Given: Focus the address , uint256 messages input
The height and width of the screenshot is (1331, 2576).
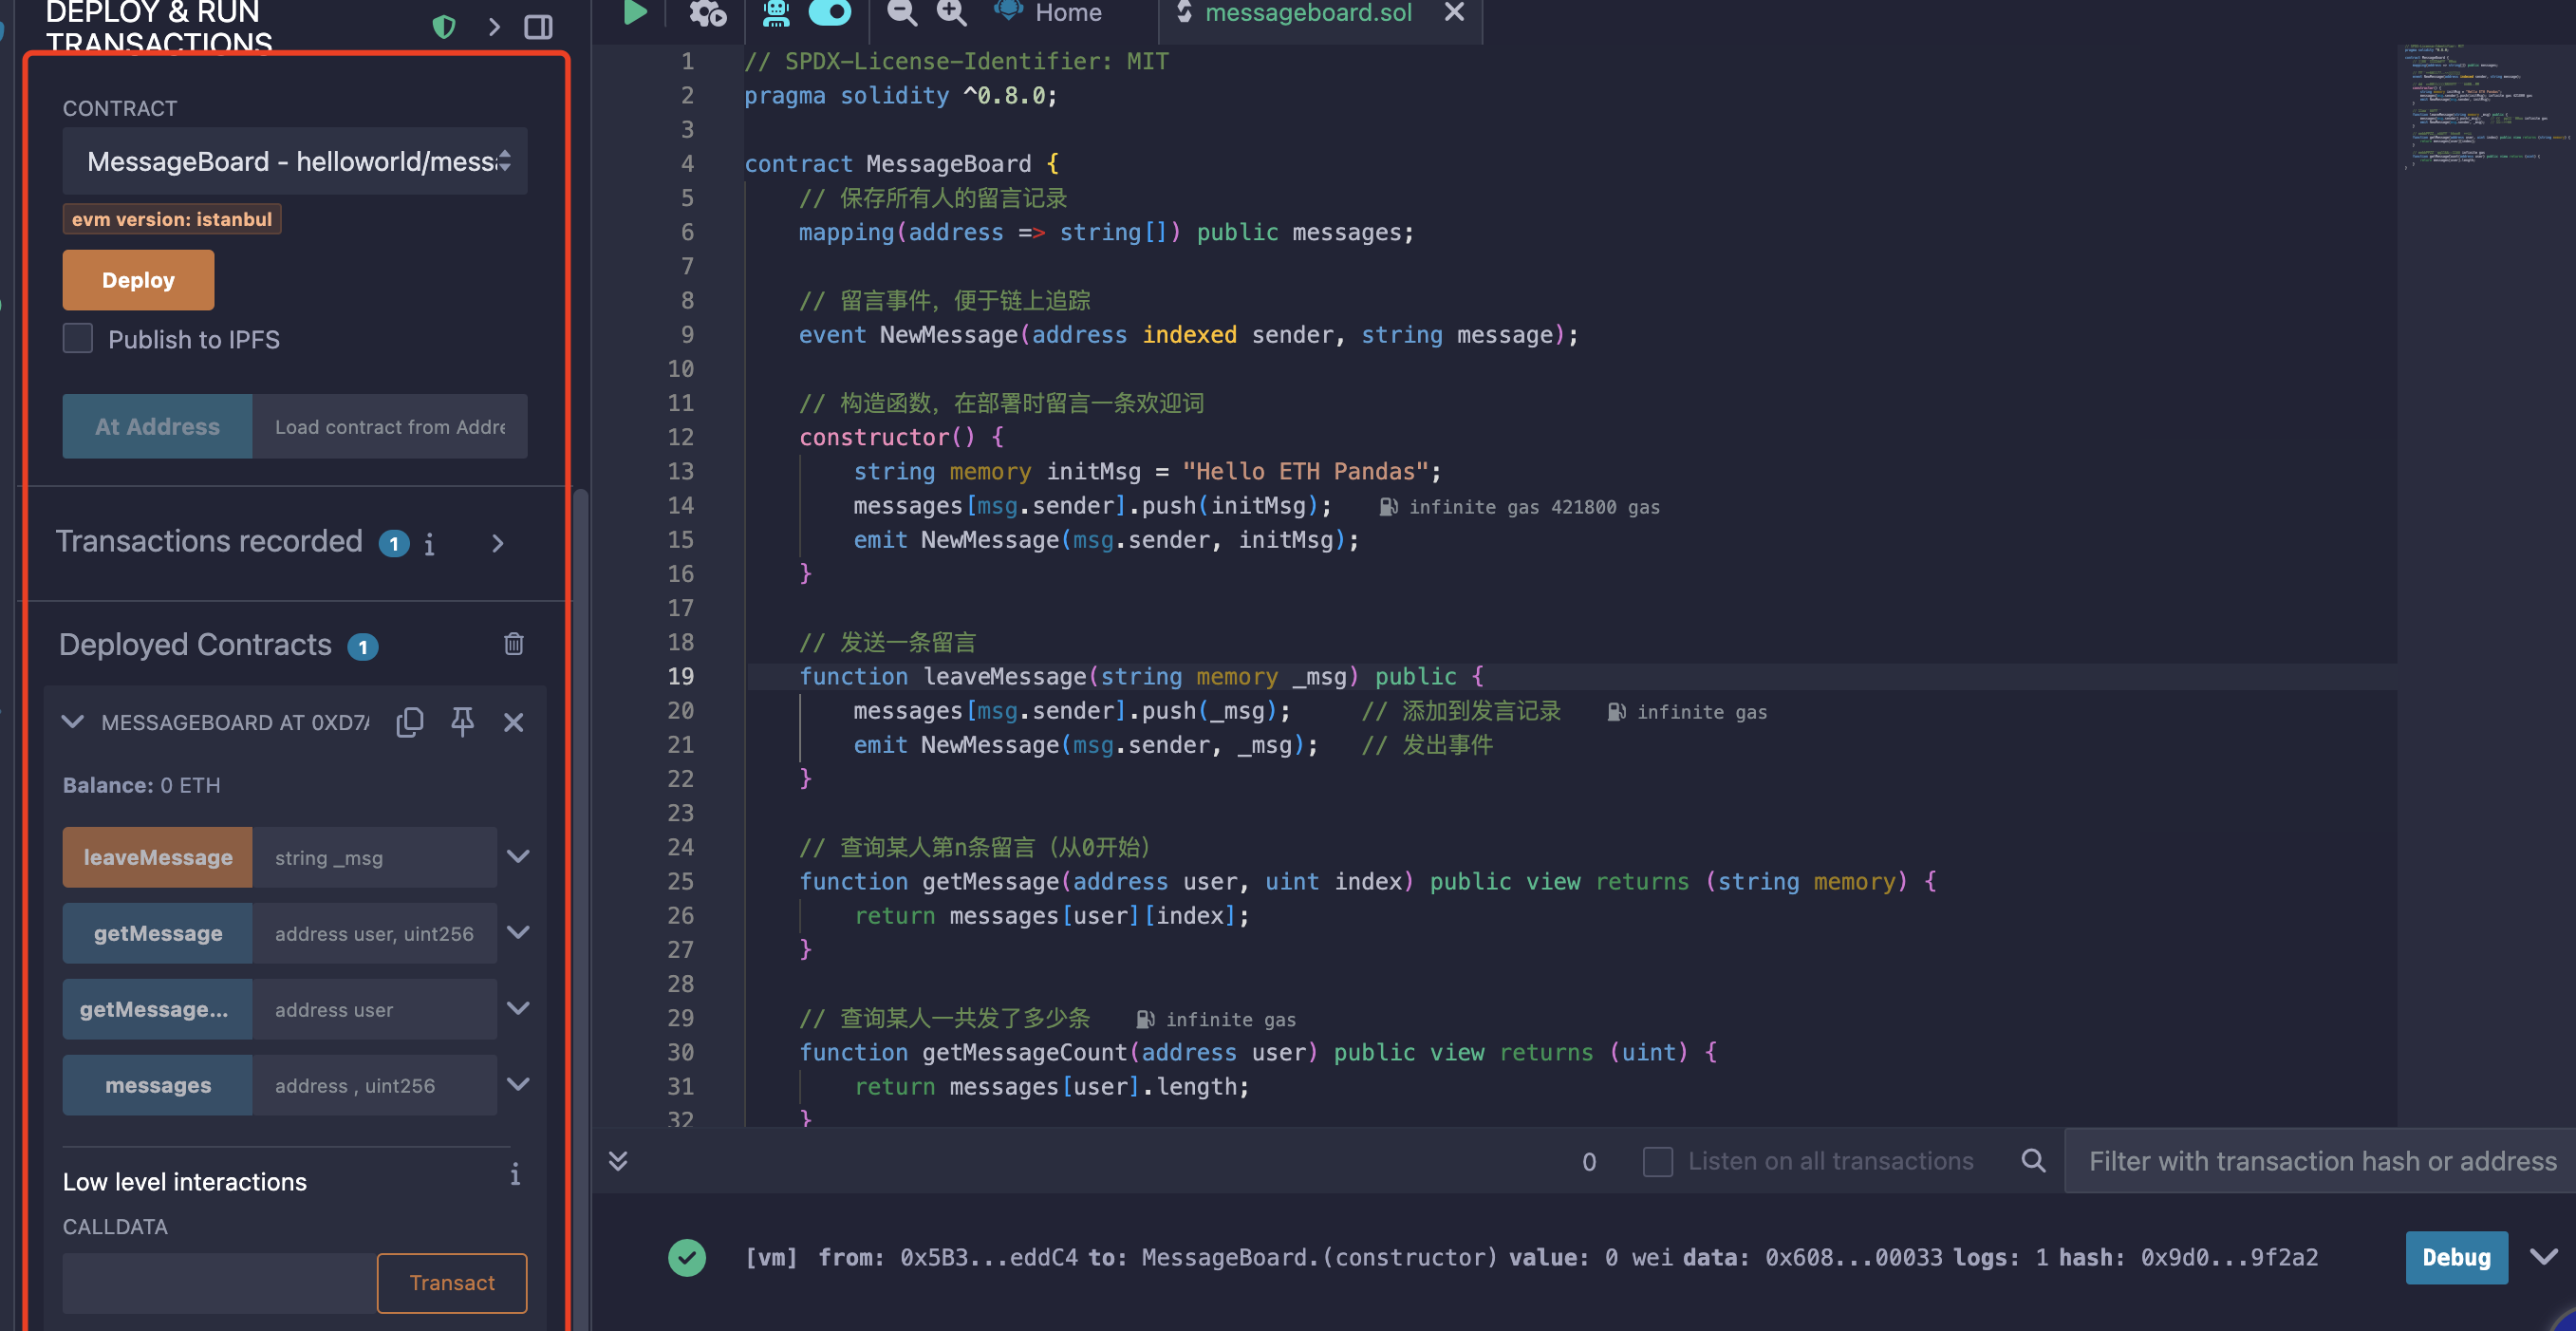Looking at the screenshot, I should [x=374, y=1085].
